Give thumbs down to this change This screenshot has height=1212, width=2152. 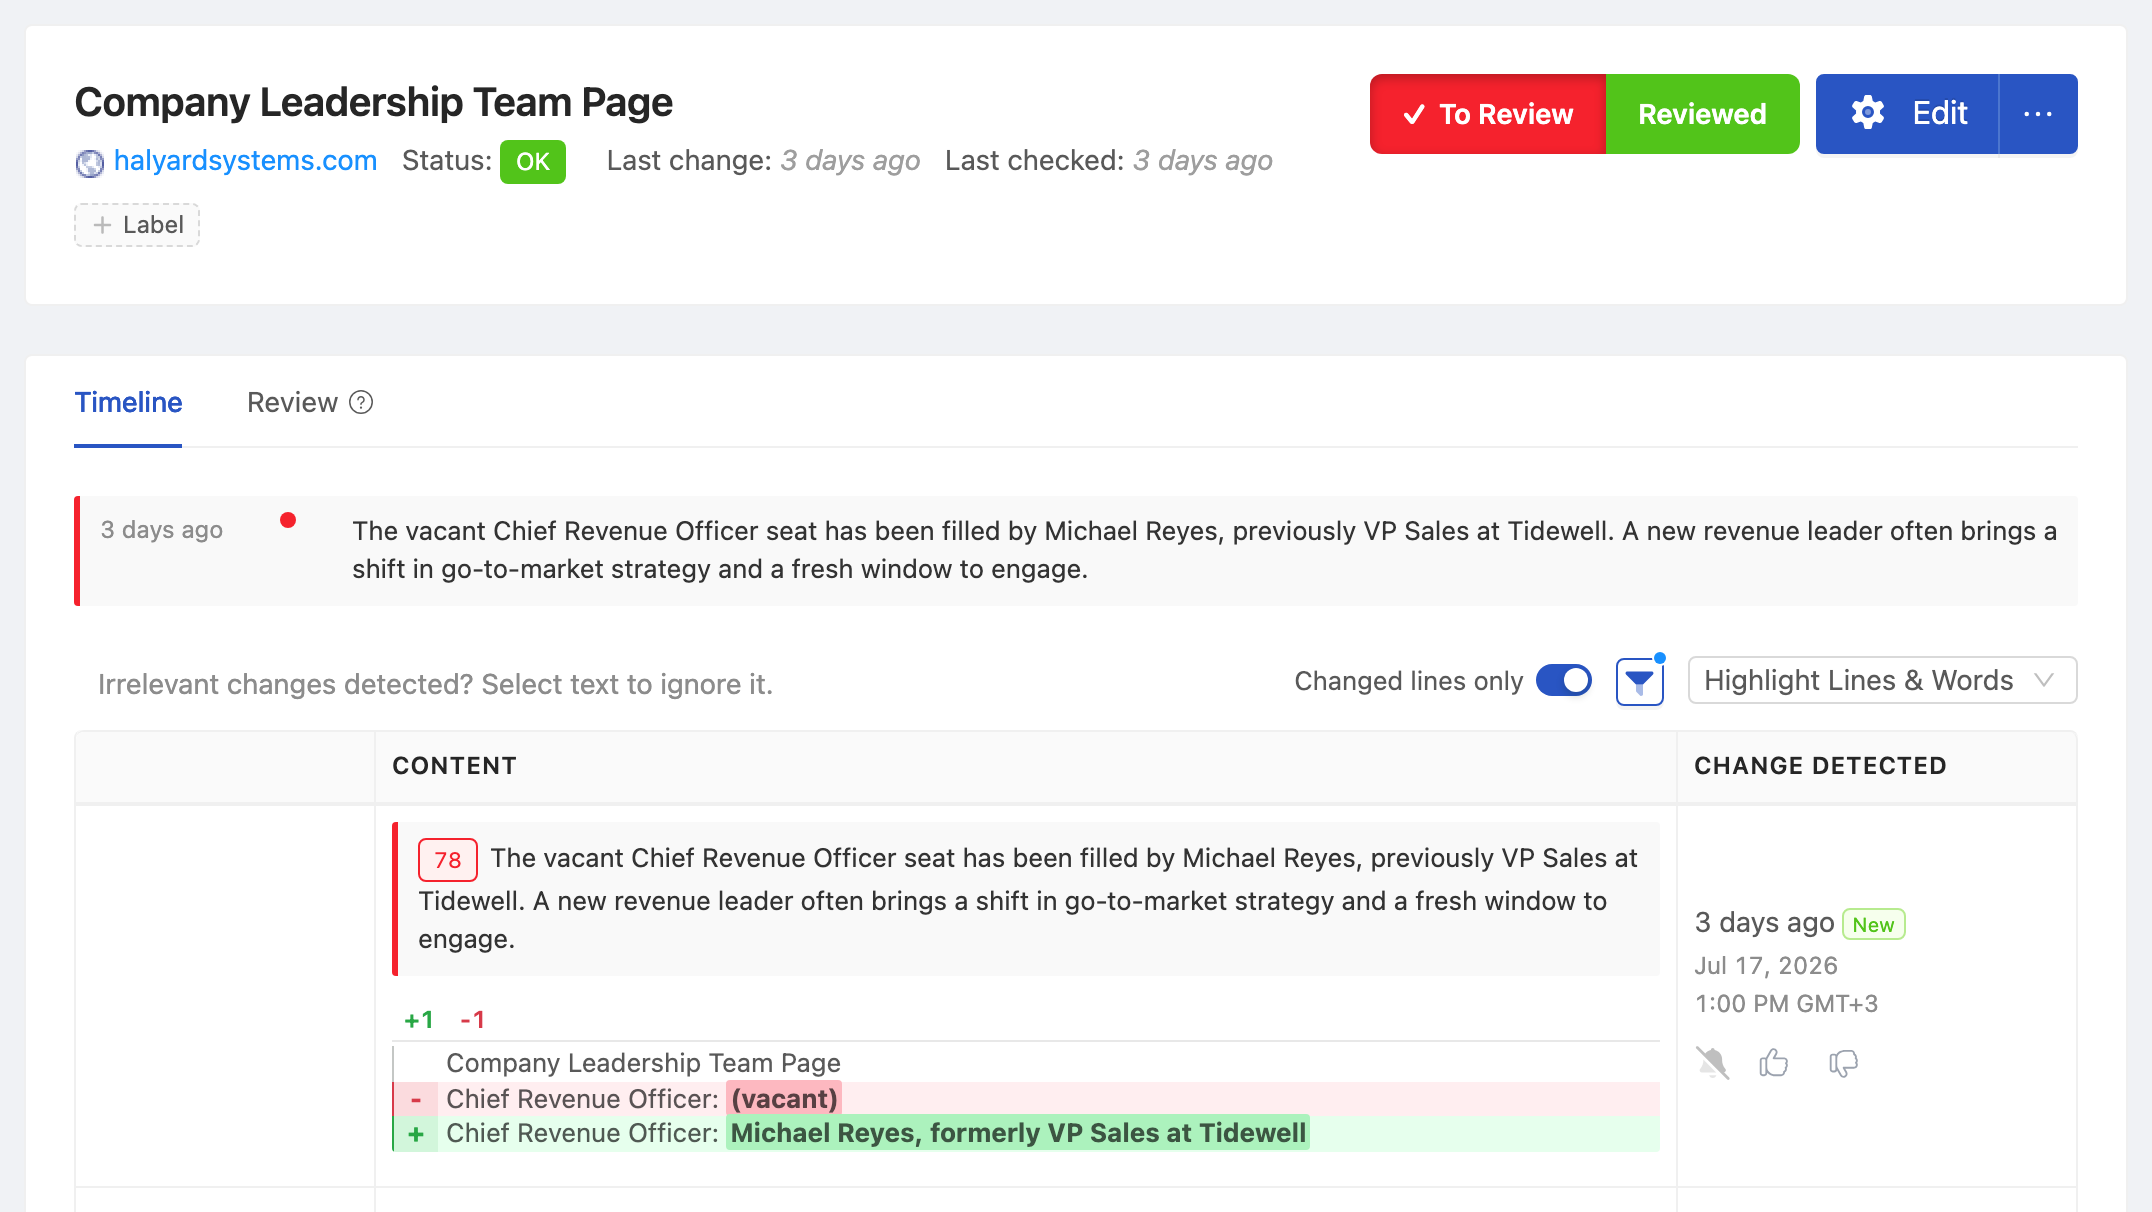(x=1843, y=1063)
